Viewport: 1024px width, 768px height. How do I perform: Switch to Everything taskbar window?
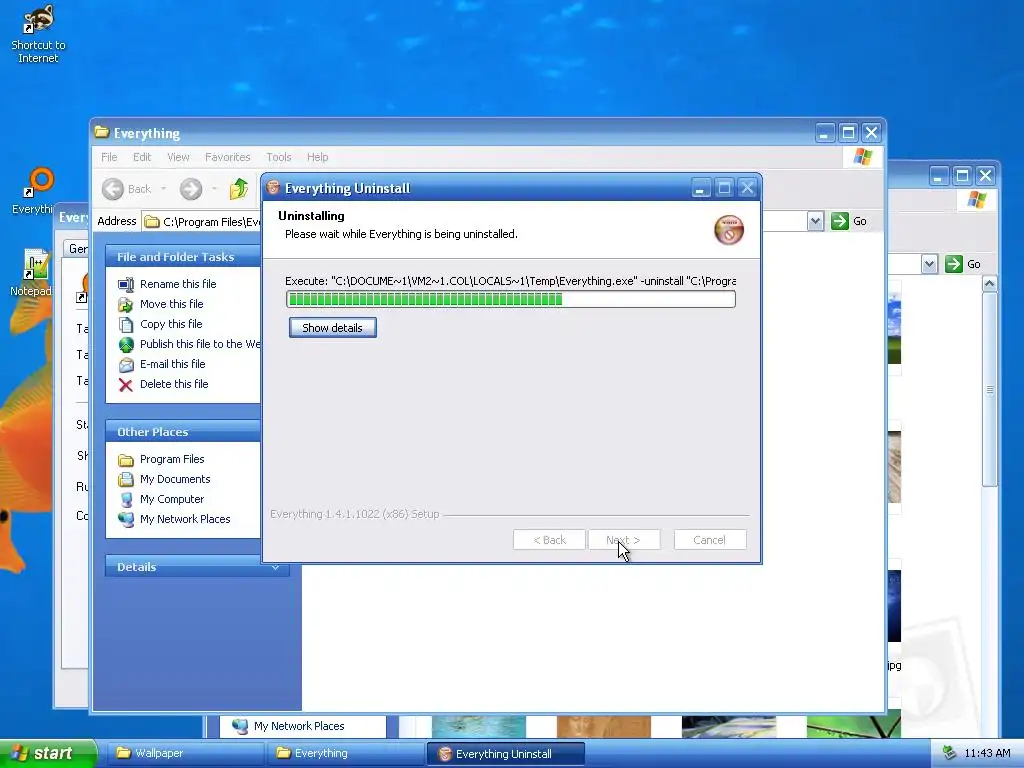tap(344, 754)
